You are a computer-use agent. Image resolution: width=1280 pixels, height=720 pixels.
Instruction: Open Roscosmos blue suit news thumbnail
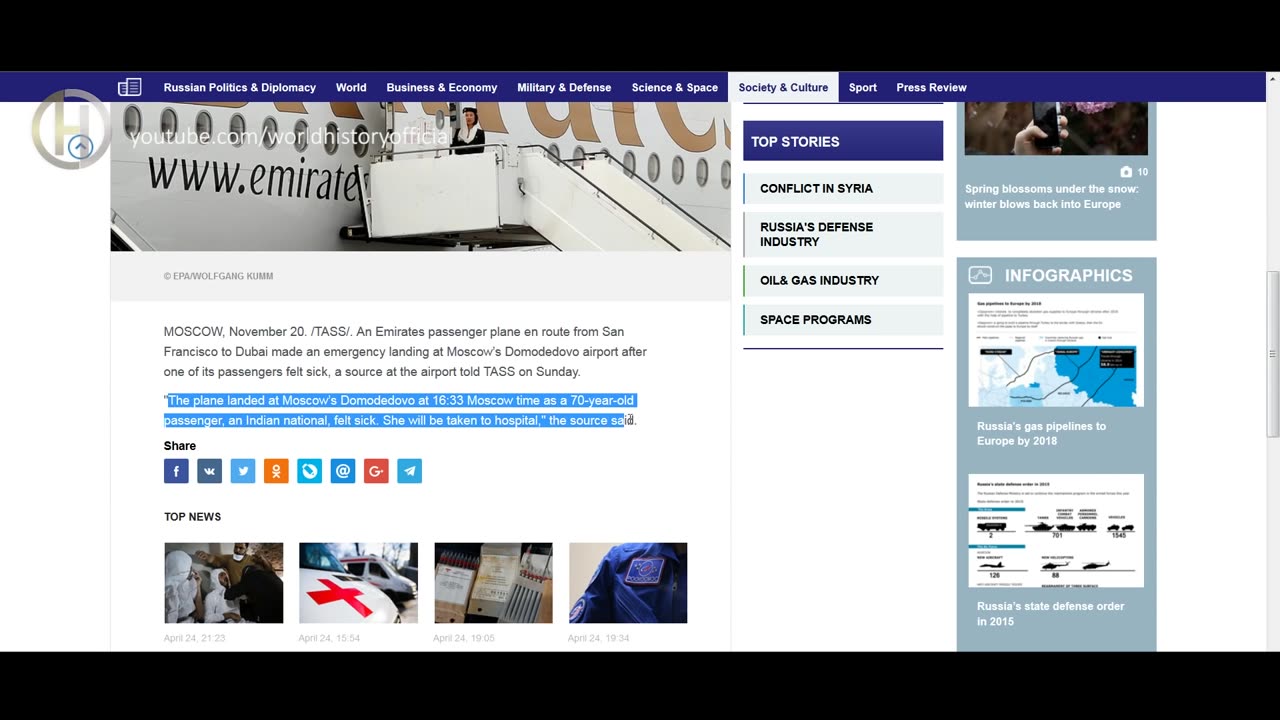[x=628, y=583]
